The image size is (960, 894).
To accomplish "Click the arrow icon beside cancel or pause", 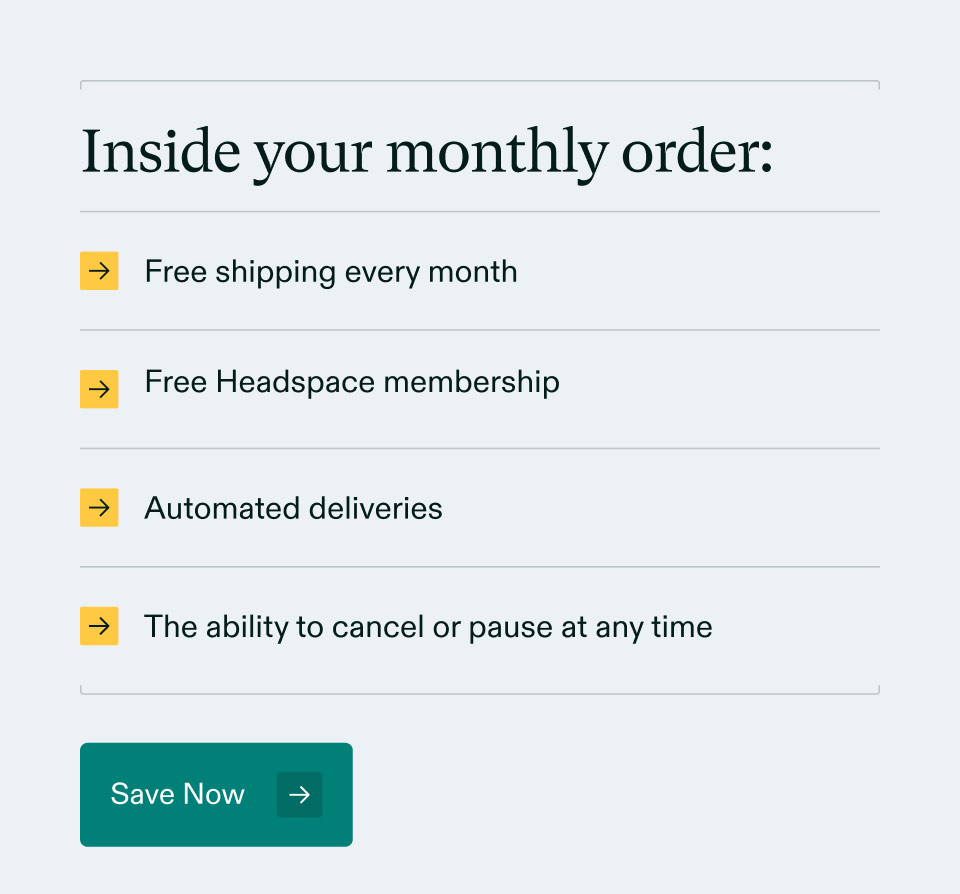I will (99, 626).
